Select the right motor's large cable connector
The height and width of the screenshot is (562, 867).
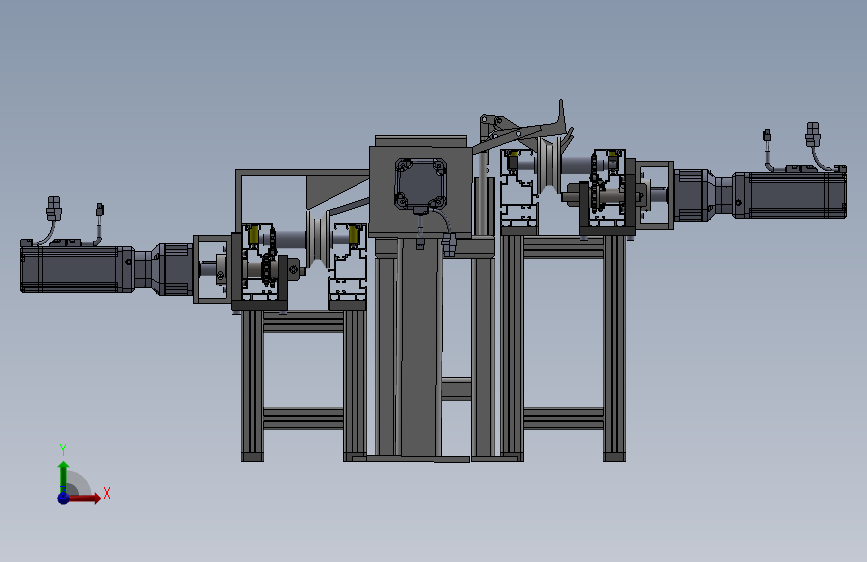pyautogui.click(x=812, y=134)
